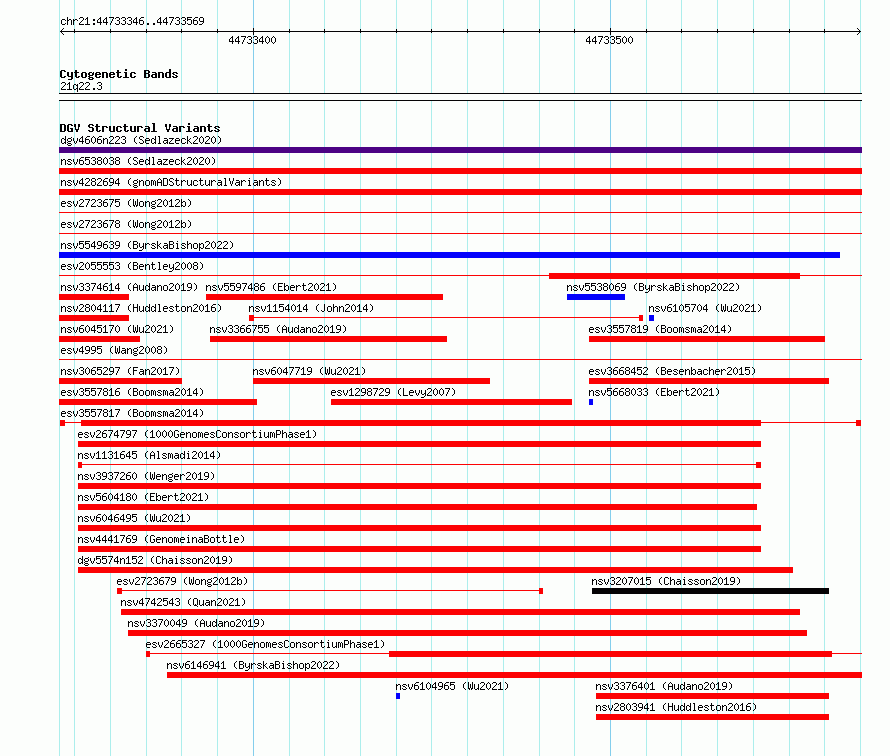Click the 44733400 ruler position label
The image size is (890, 756).
pyautogui.click(x=252, y=40)
